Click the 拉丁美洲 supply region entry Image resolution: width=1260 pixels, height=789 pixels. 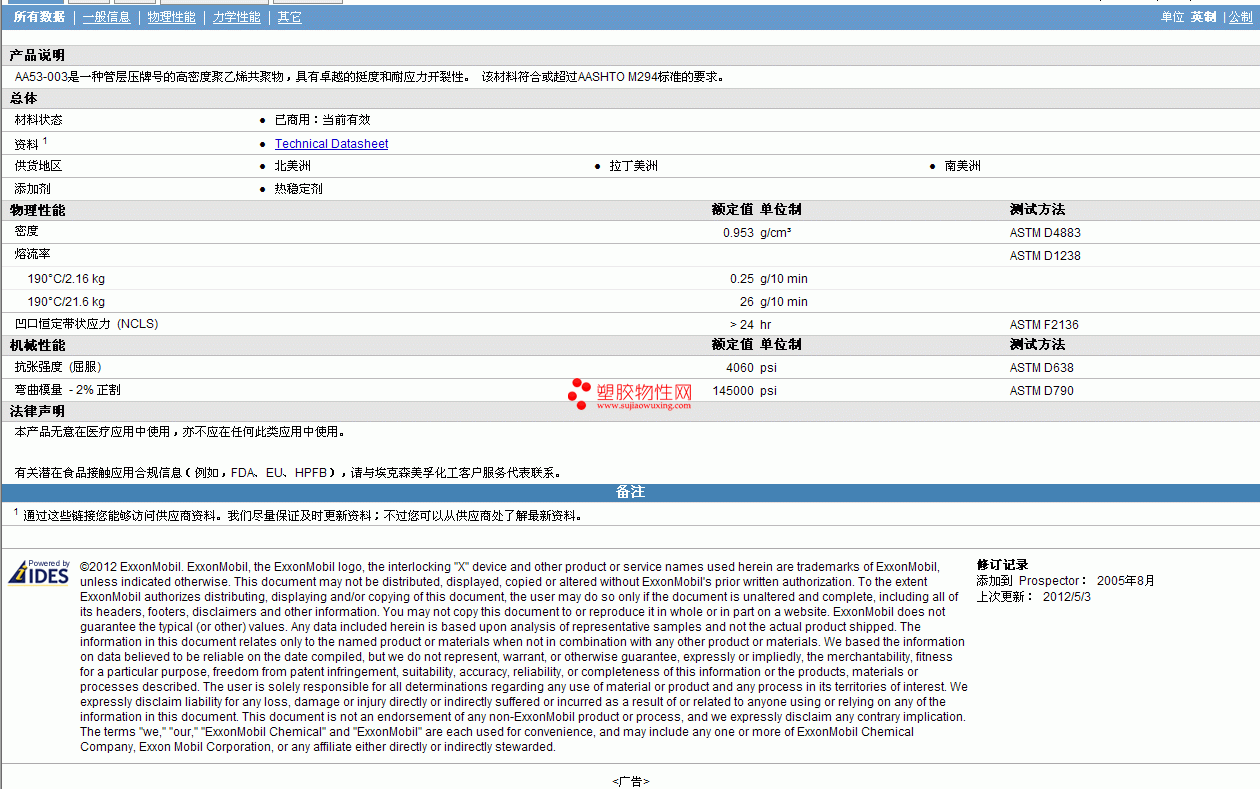tap(634, 166)
